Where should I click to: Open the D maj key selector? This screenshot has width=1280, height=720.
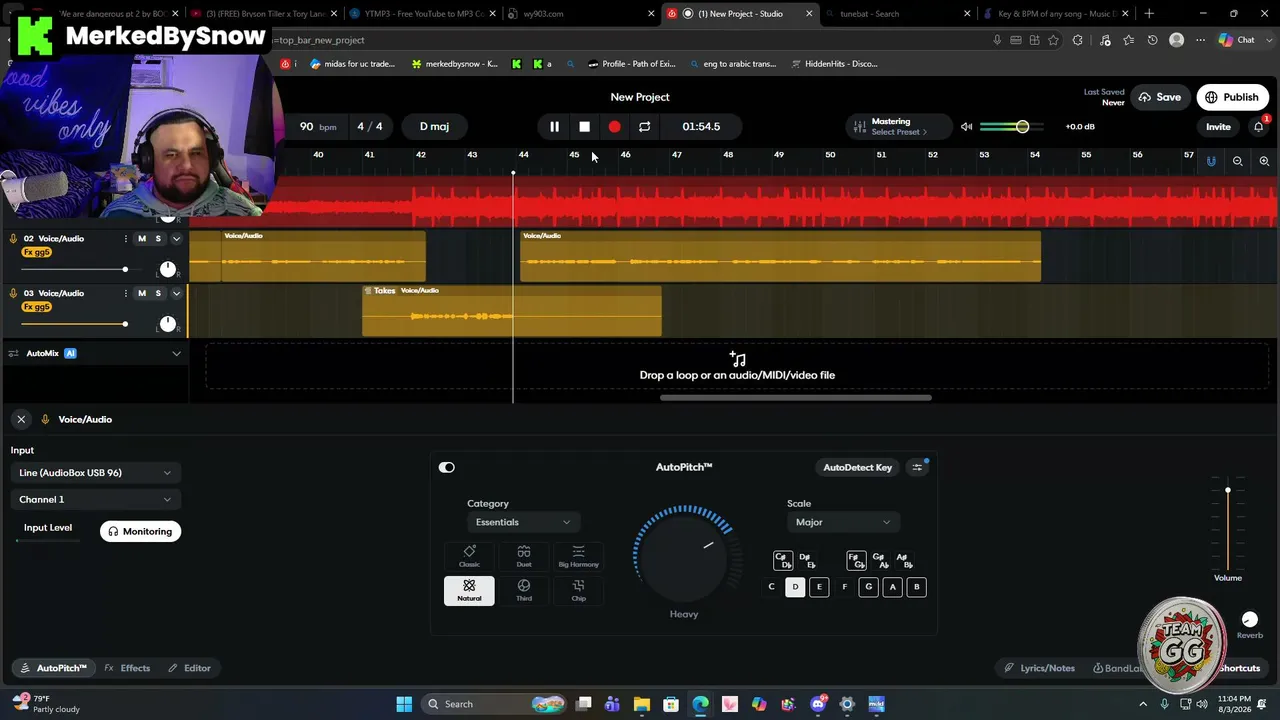[434, 127]
